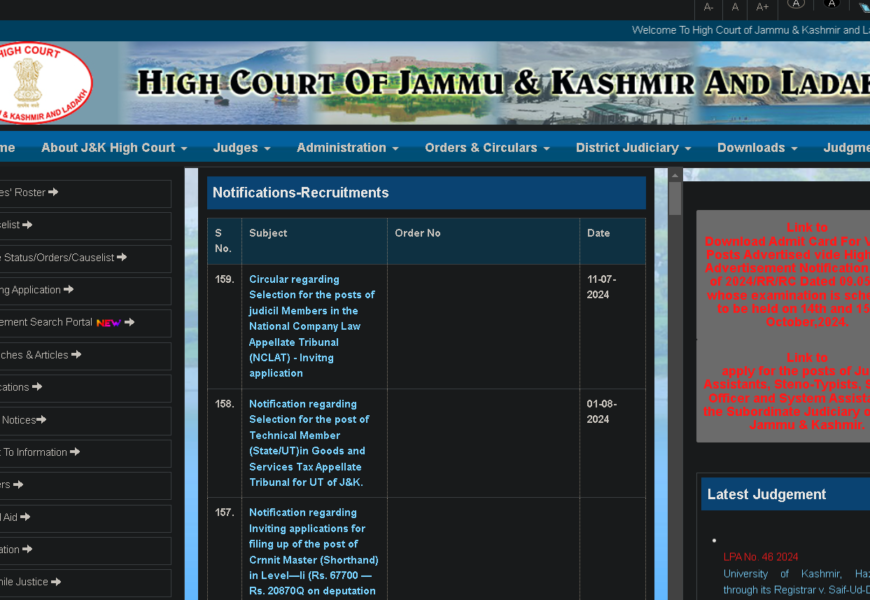Click the arrow icon next to Status/Orders/Causelist
This screenshot has width=870, height=600.
point(122,257)
